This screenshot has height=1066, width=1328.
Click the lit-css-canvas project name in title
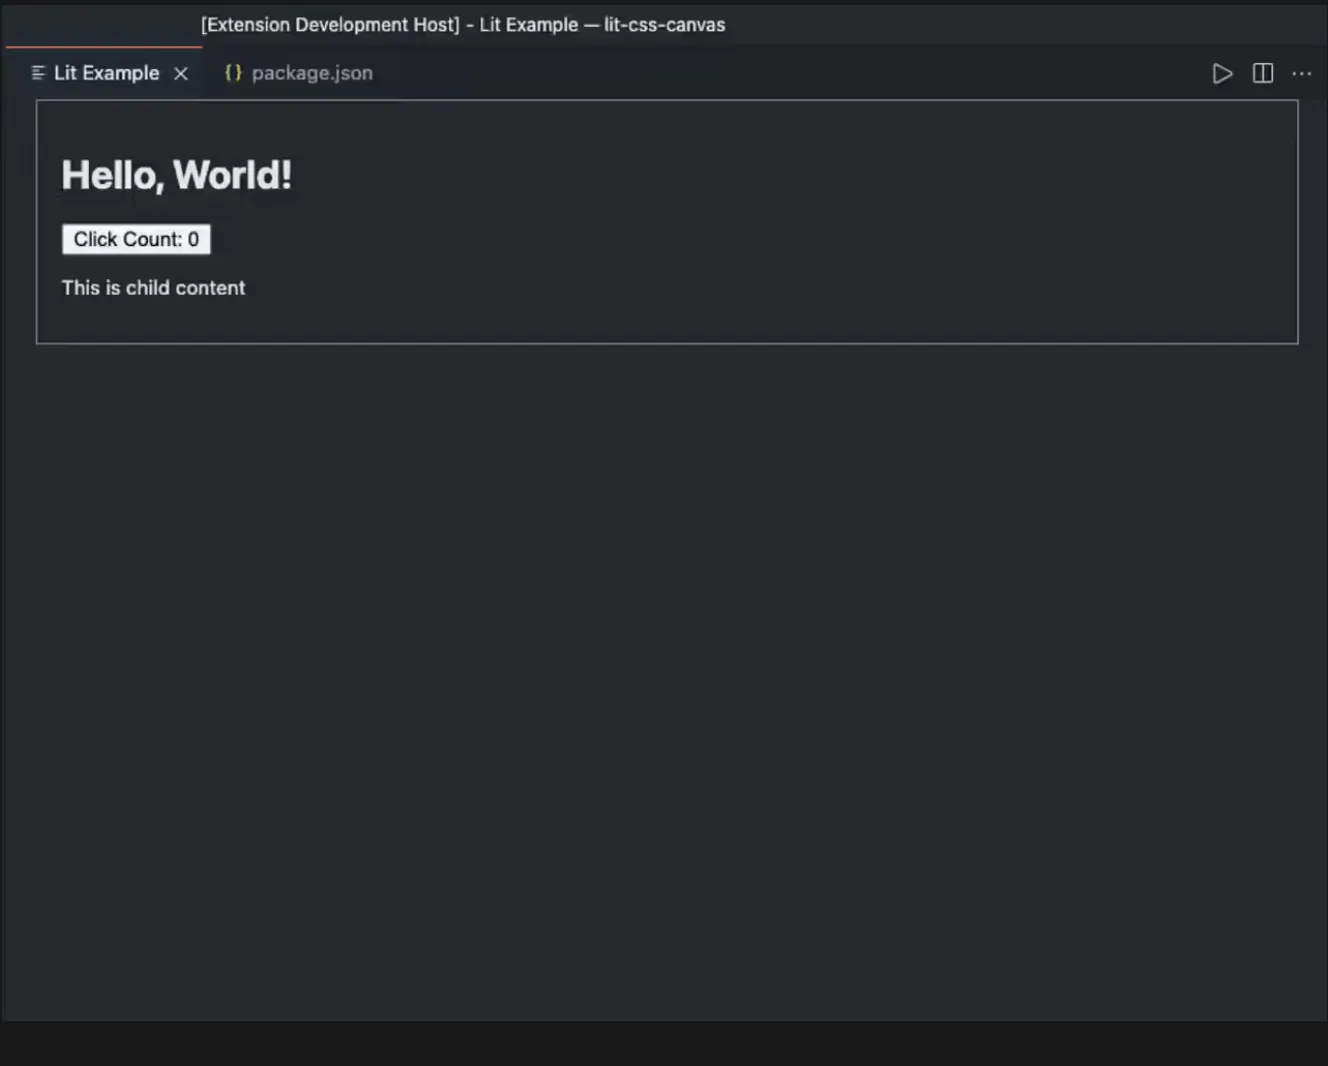[664, 25]
